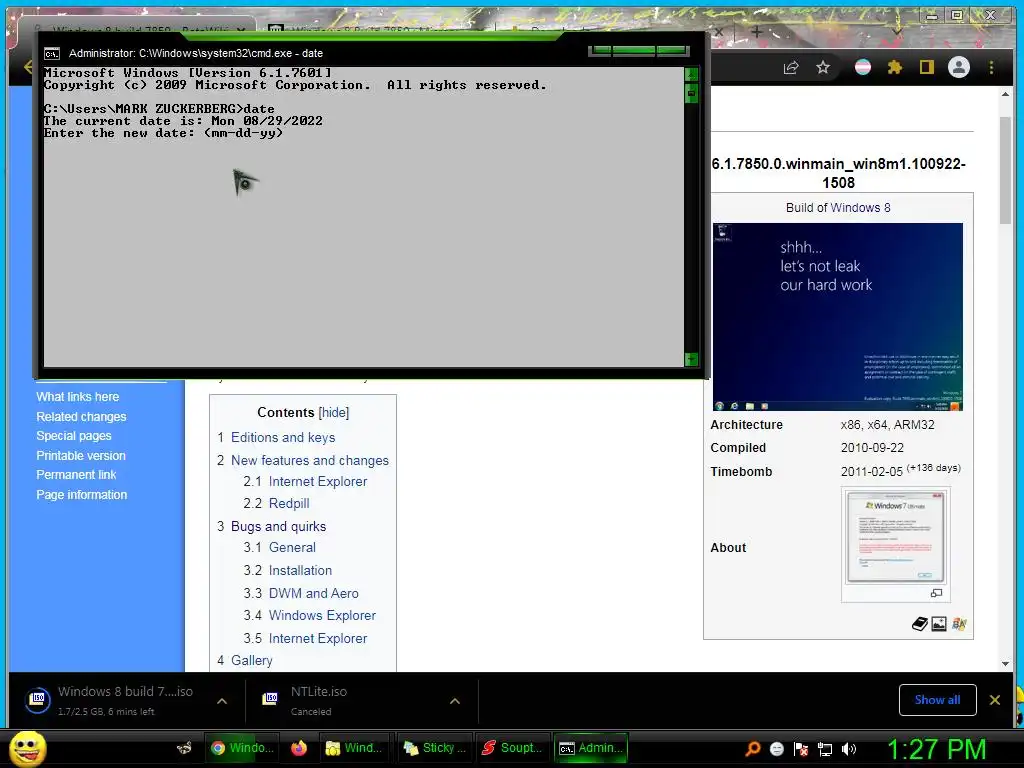Go to the Gallery section

point(251,660)
